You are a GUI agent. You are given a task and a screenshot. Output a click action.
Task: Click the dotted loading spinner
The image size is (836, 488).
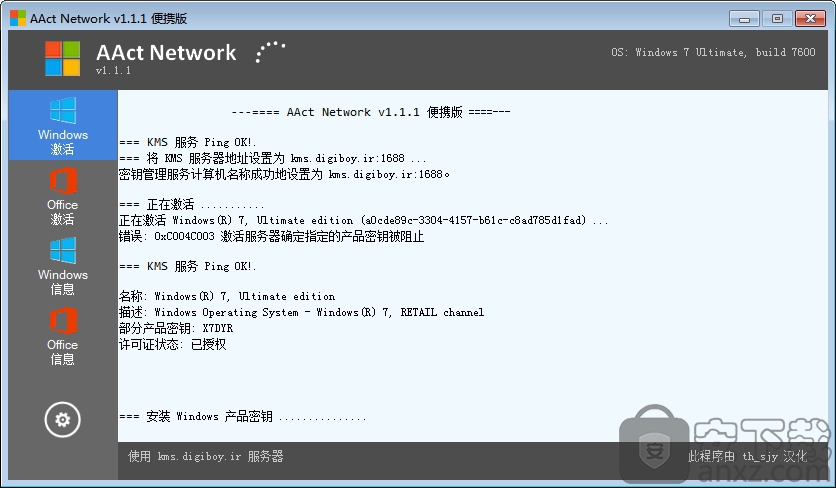point(270,52)
